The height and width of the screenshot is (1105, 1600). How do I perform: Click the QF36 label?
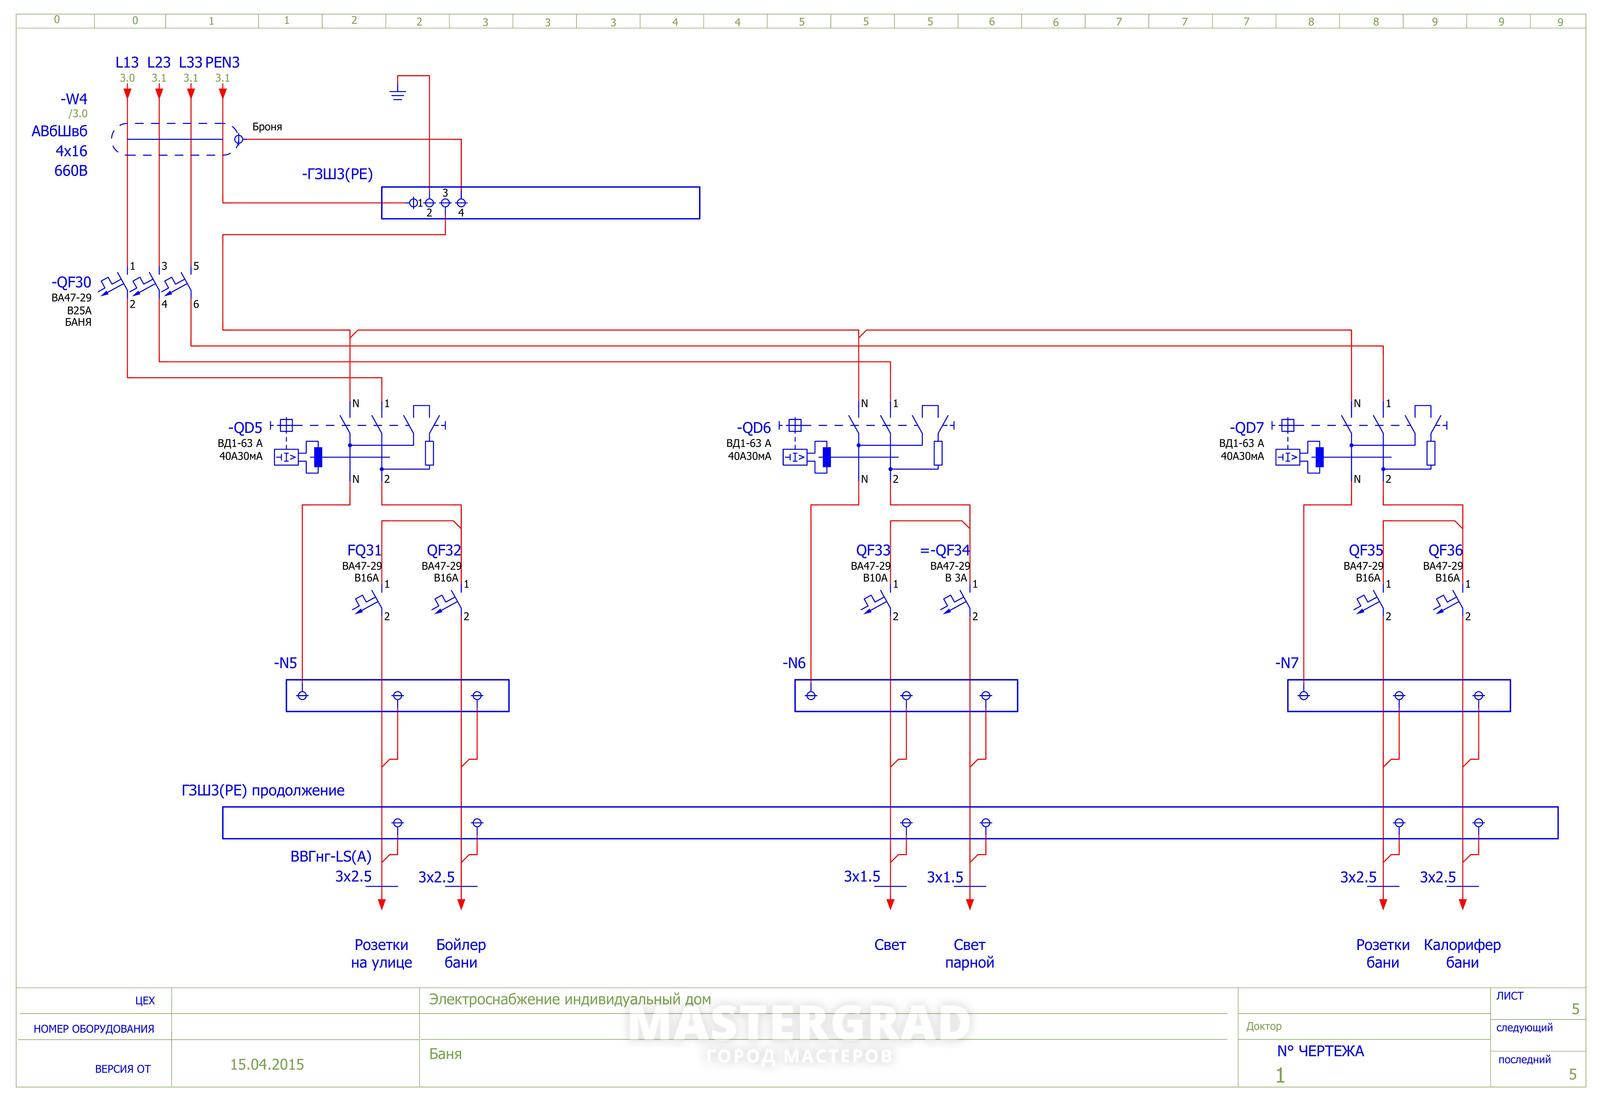[x=1446, y=550]
